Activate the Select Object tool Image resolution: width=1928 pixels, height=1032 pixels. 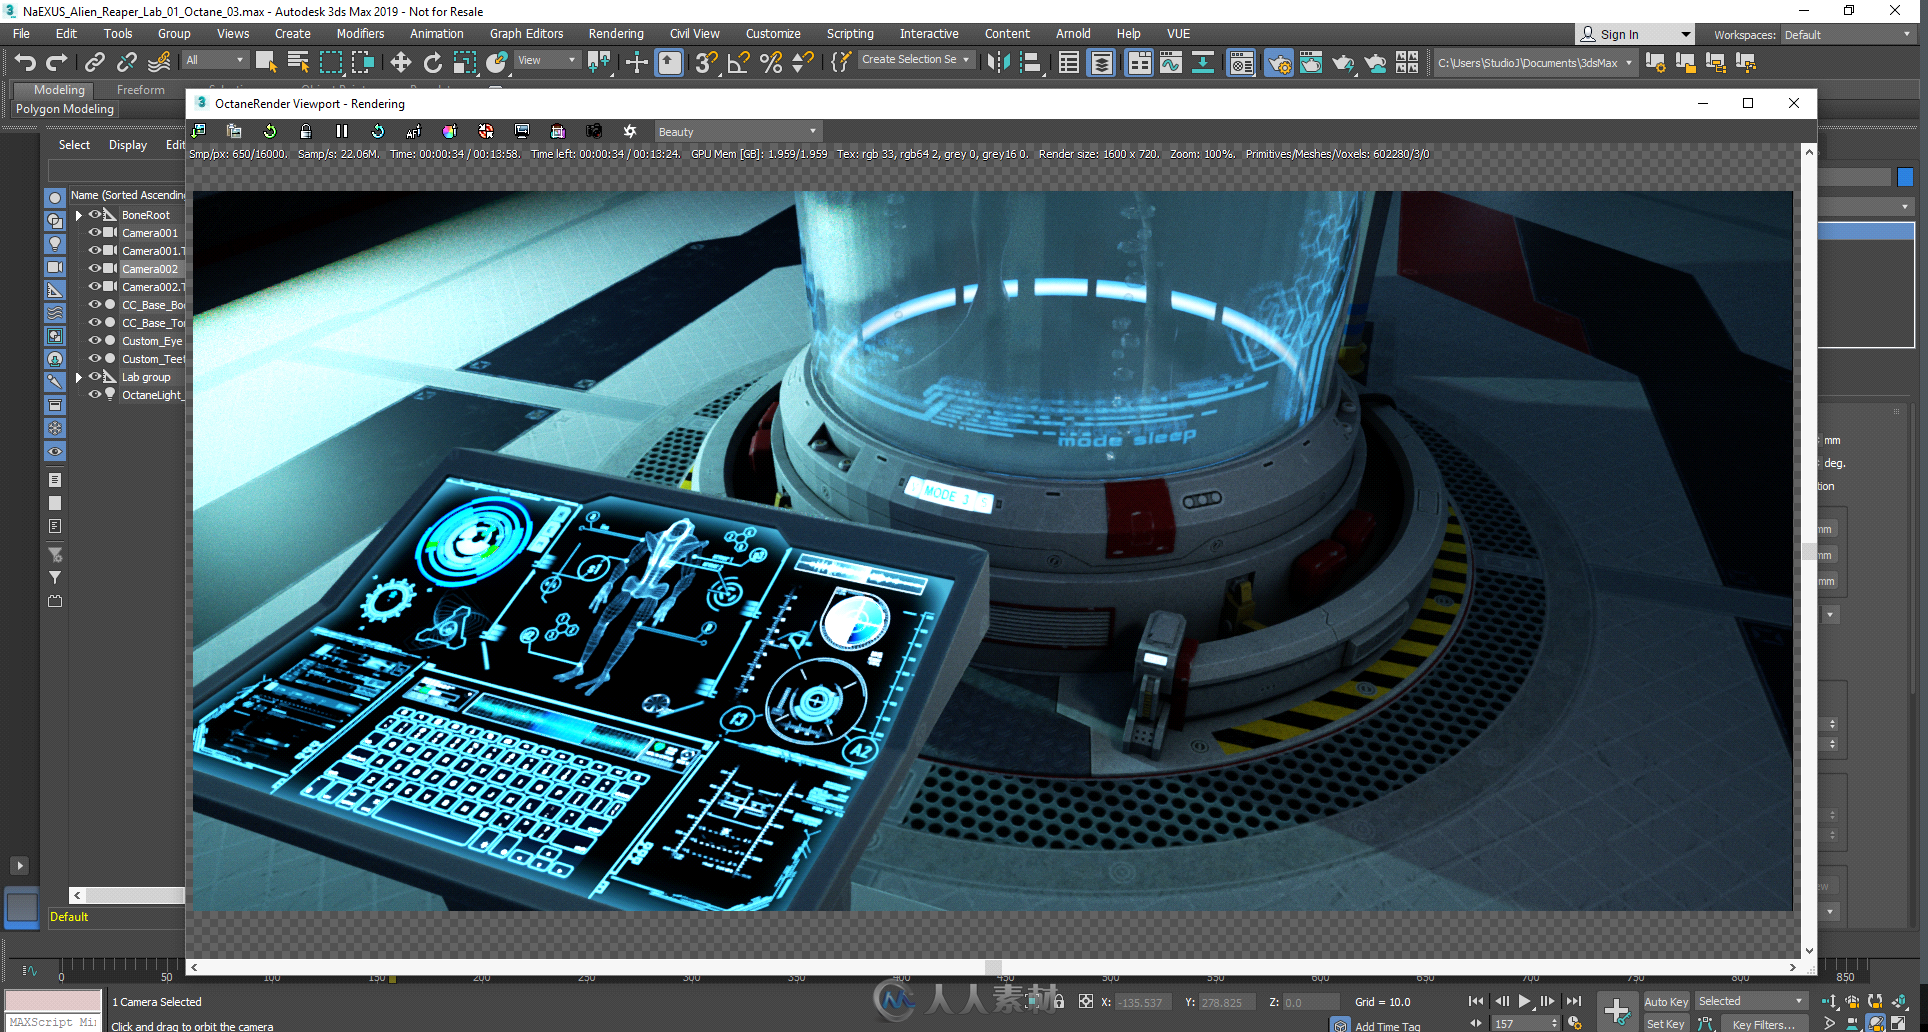tap(266, 63)
